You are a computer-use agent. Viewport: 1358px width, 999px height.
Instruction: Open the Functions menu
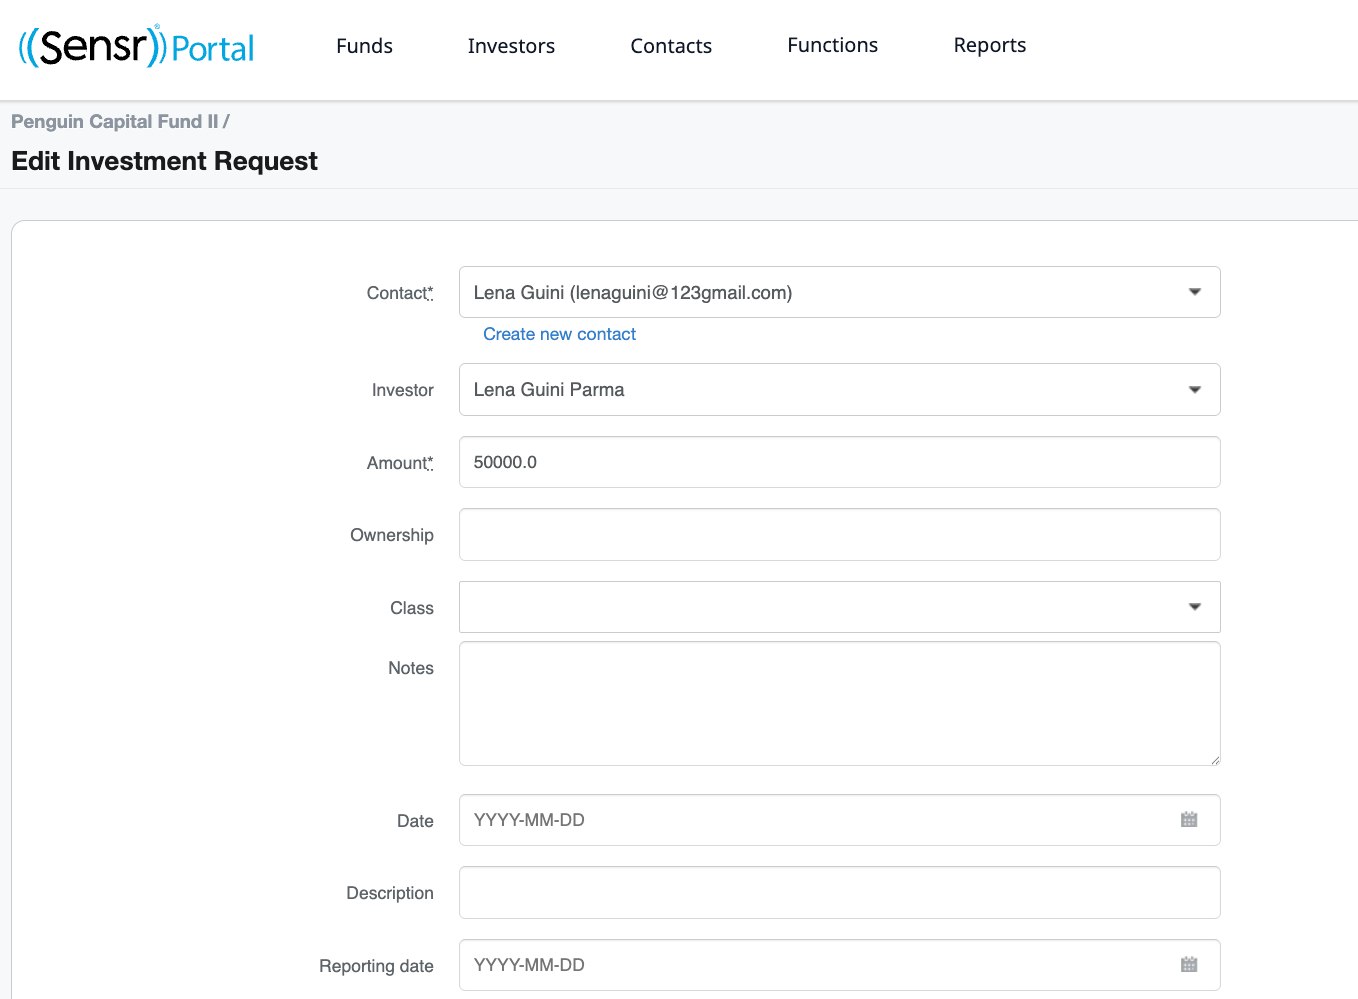coord(832,45)
